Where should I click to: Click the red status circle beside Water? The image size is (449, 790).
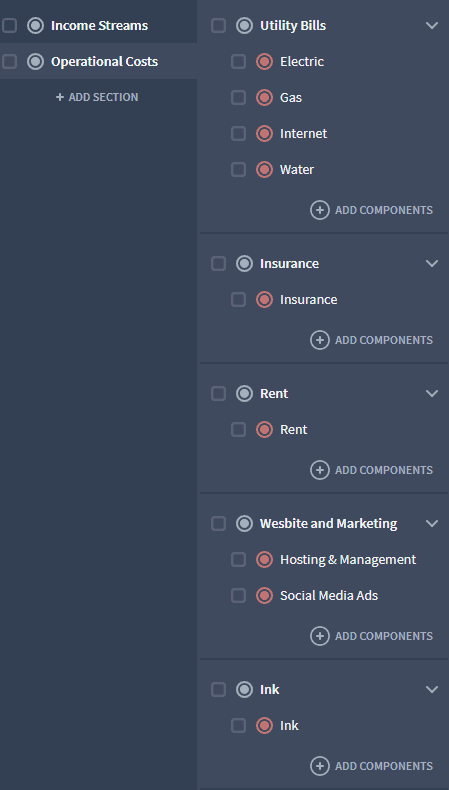(x=265, y=170)
